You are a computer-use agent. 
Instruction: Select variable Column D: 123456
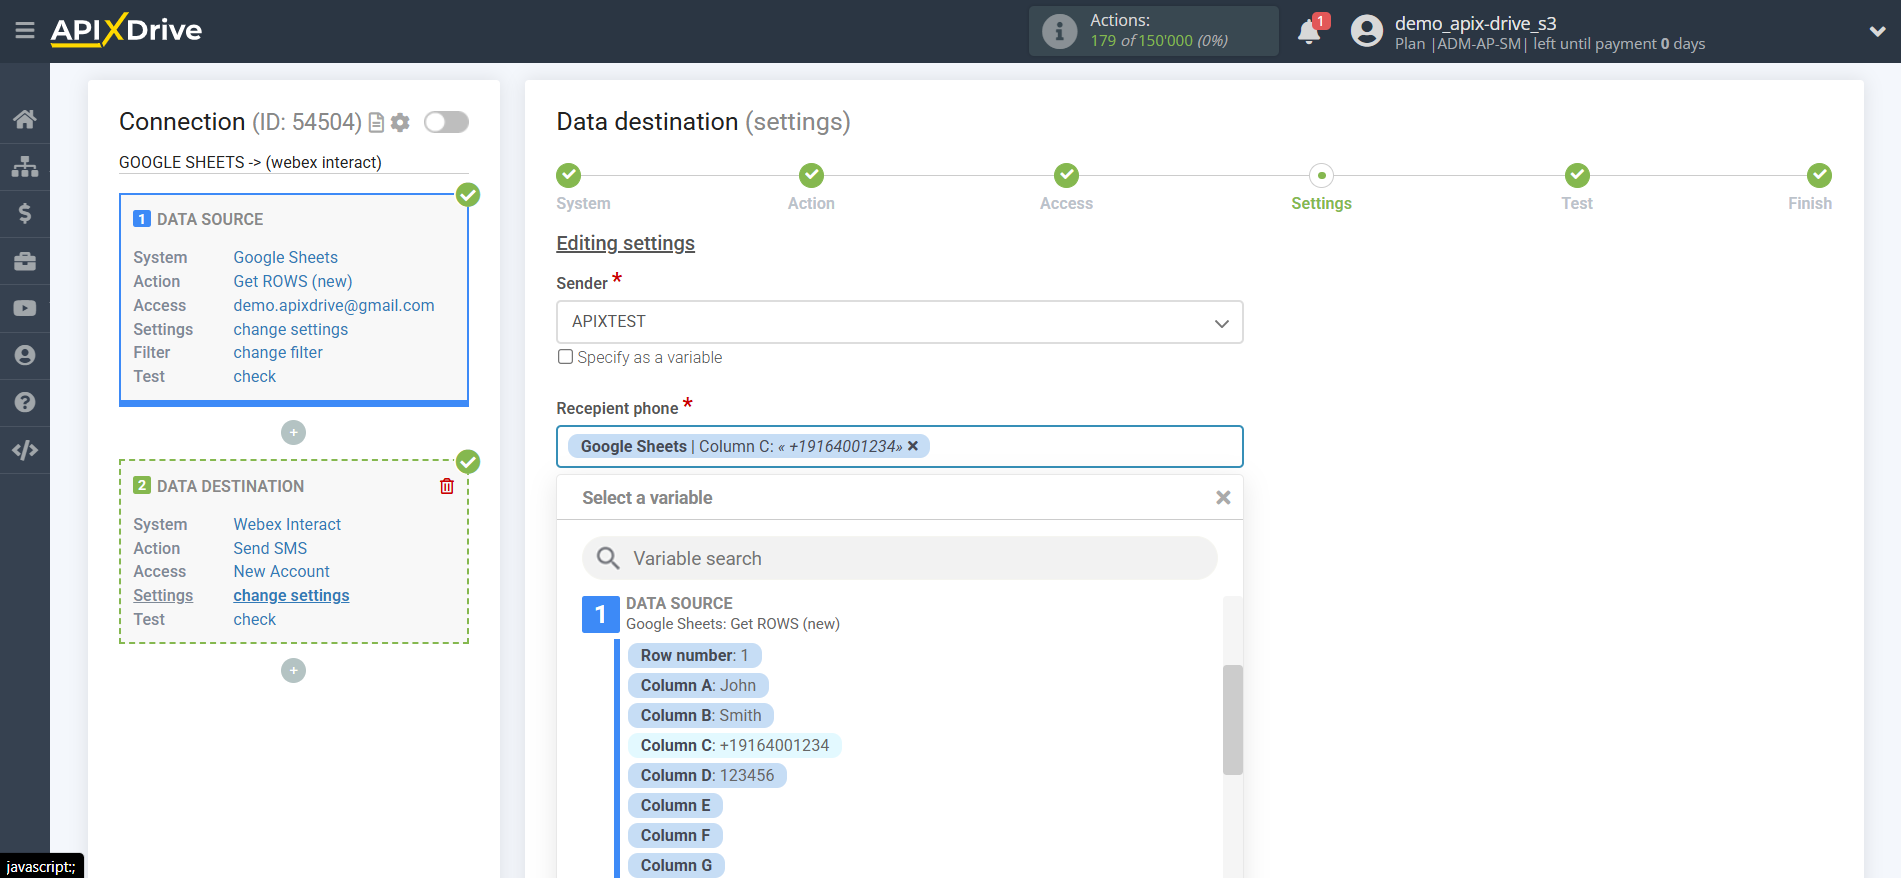707,775
